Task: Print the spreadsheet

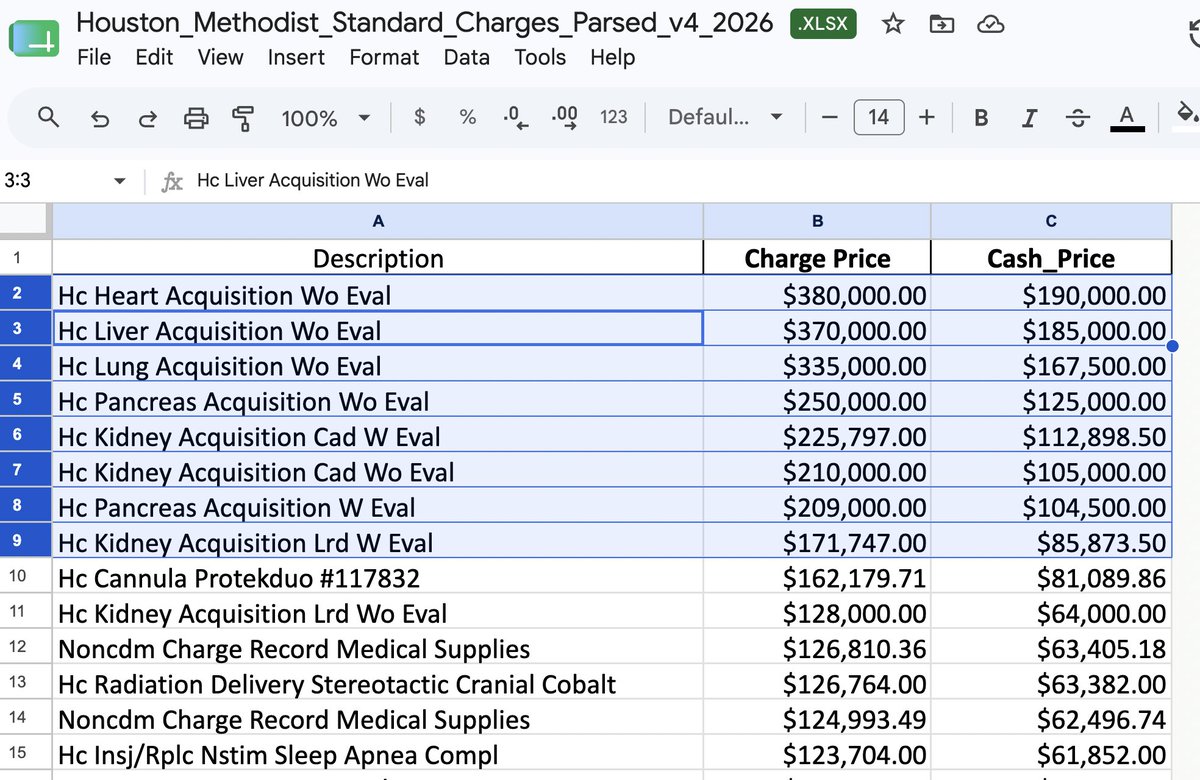Action: point(196,118)
